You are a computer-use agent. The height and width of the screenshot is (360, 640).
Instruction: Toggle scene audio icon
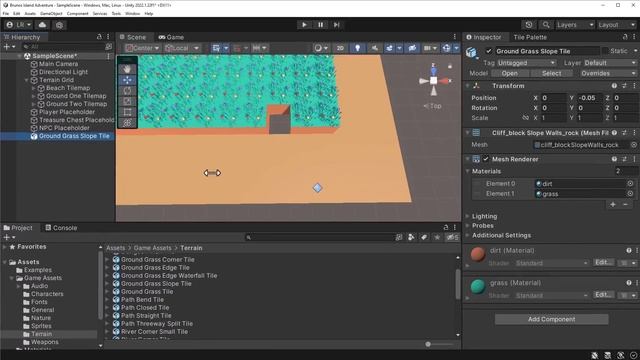[x=374, y=48]
